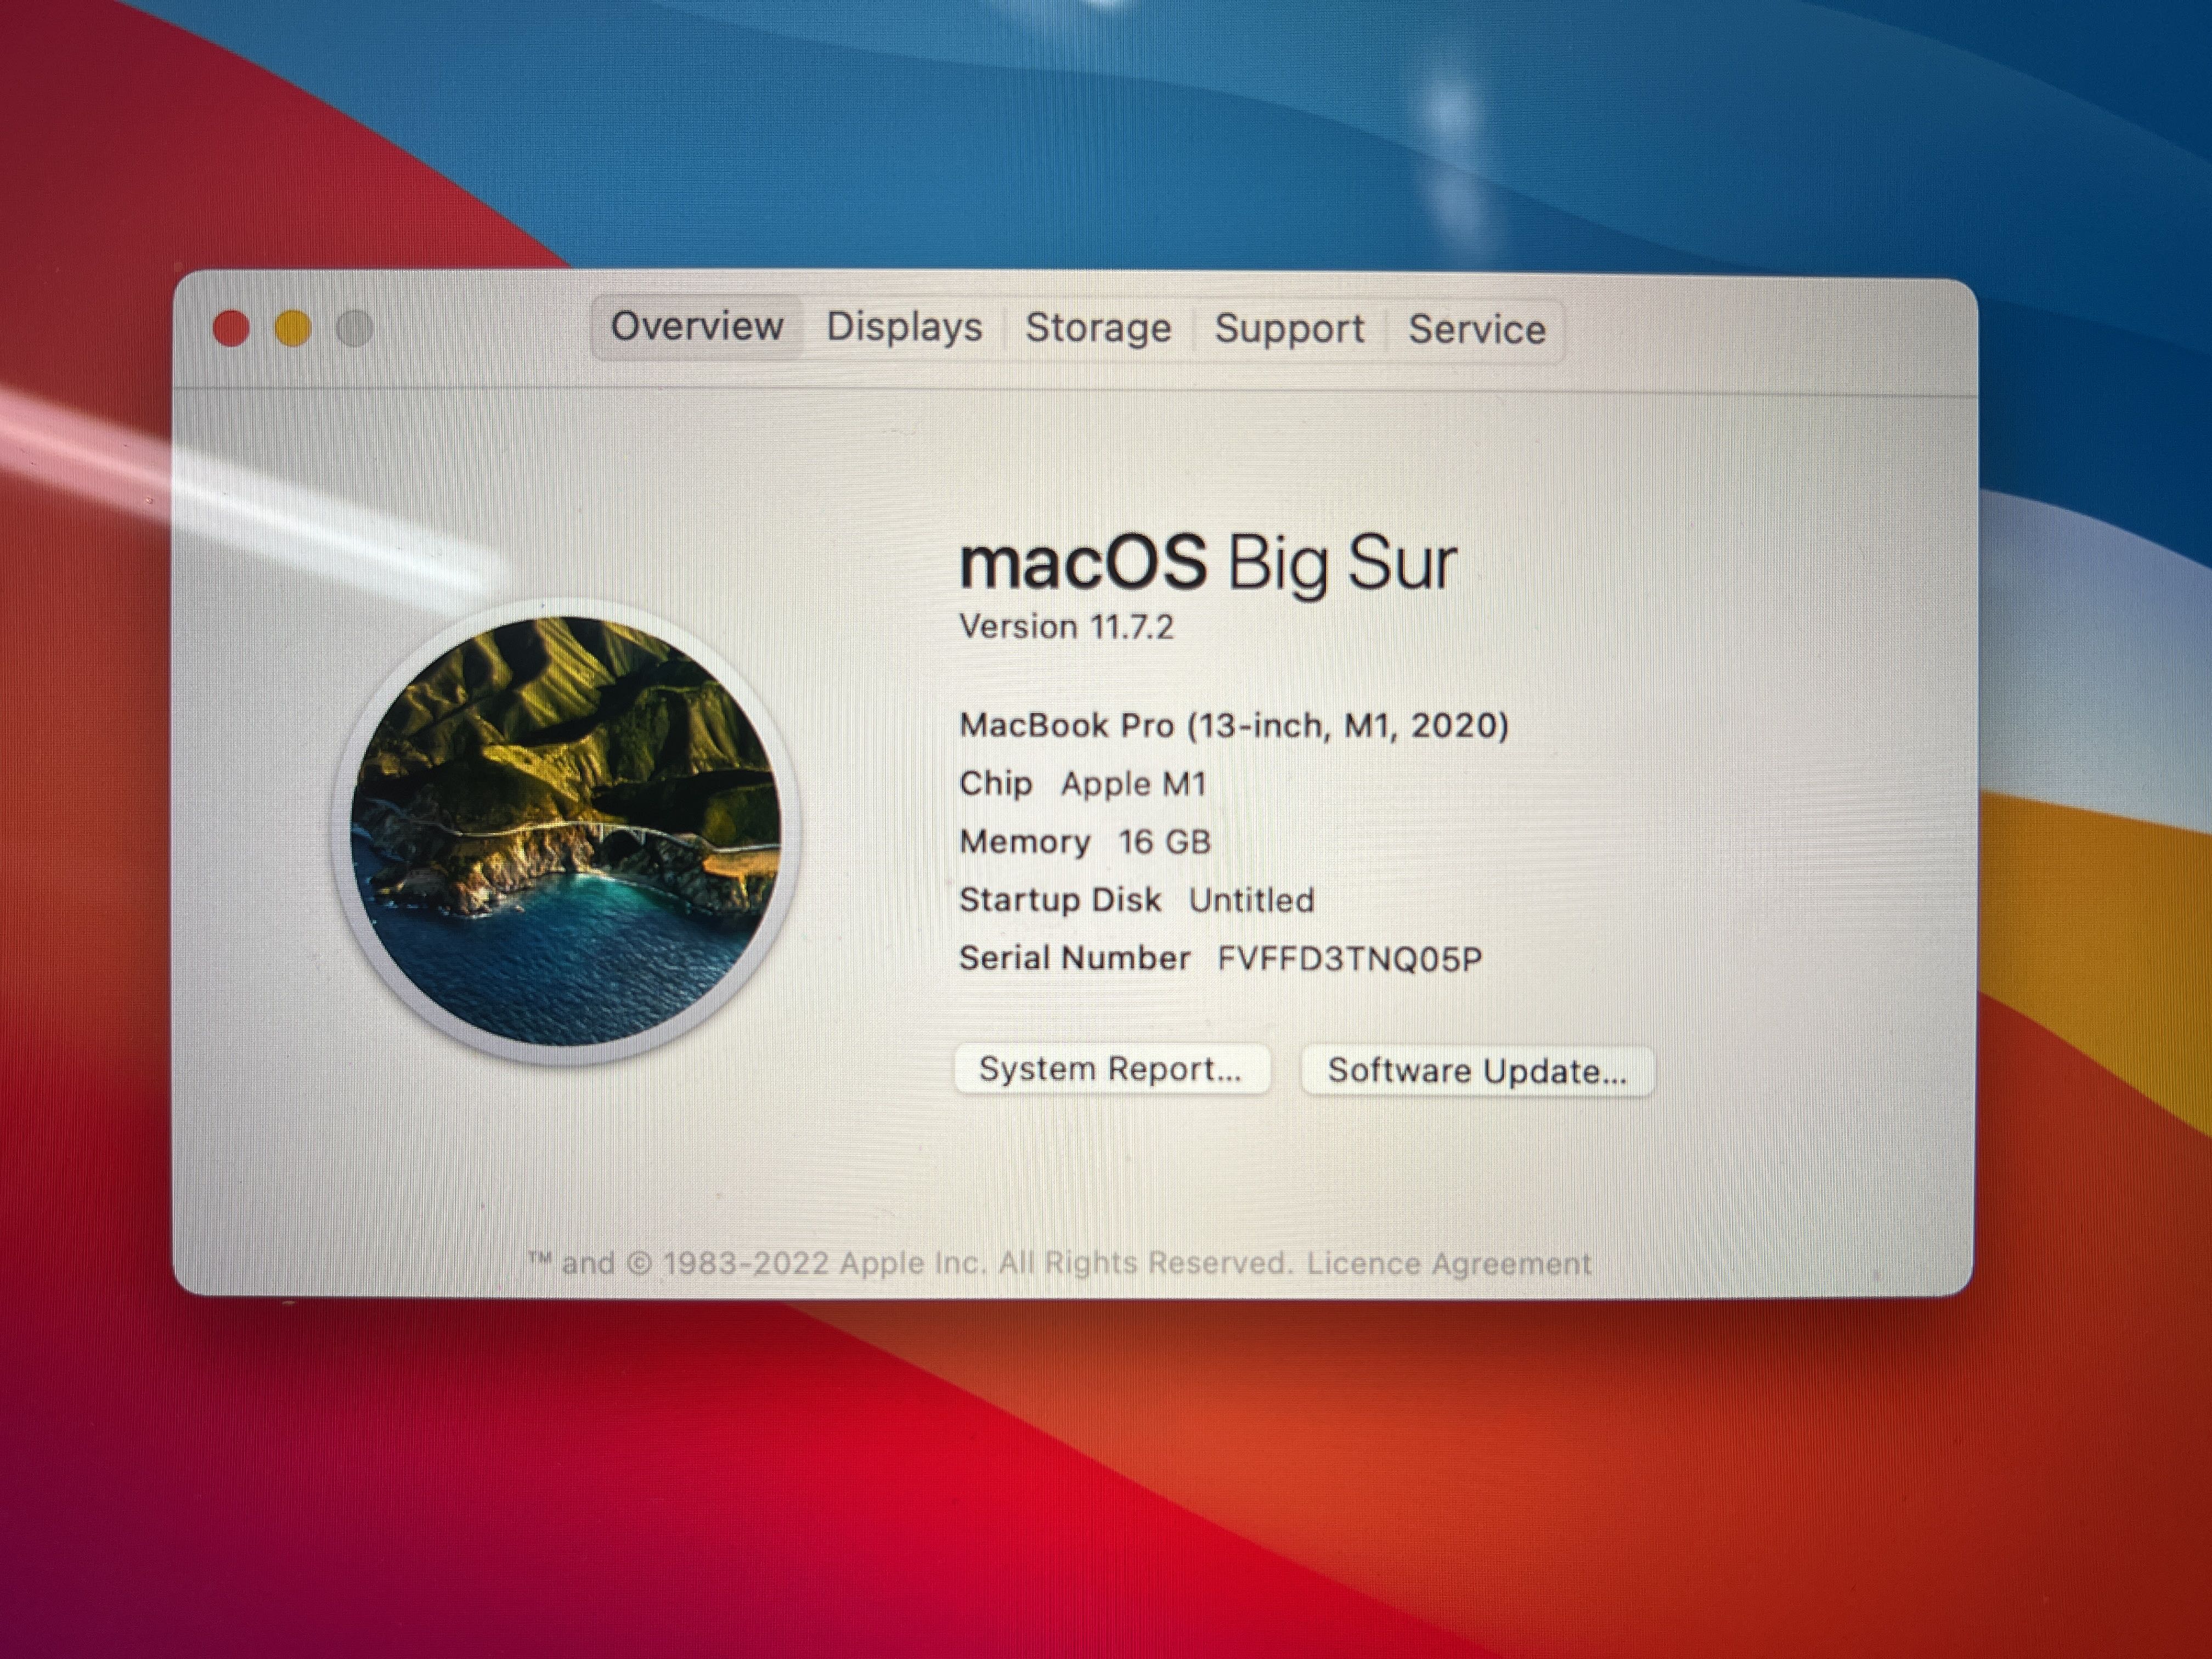Click the greyed-out zoom window button

point(354,328)
